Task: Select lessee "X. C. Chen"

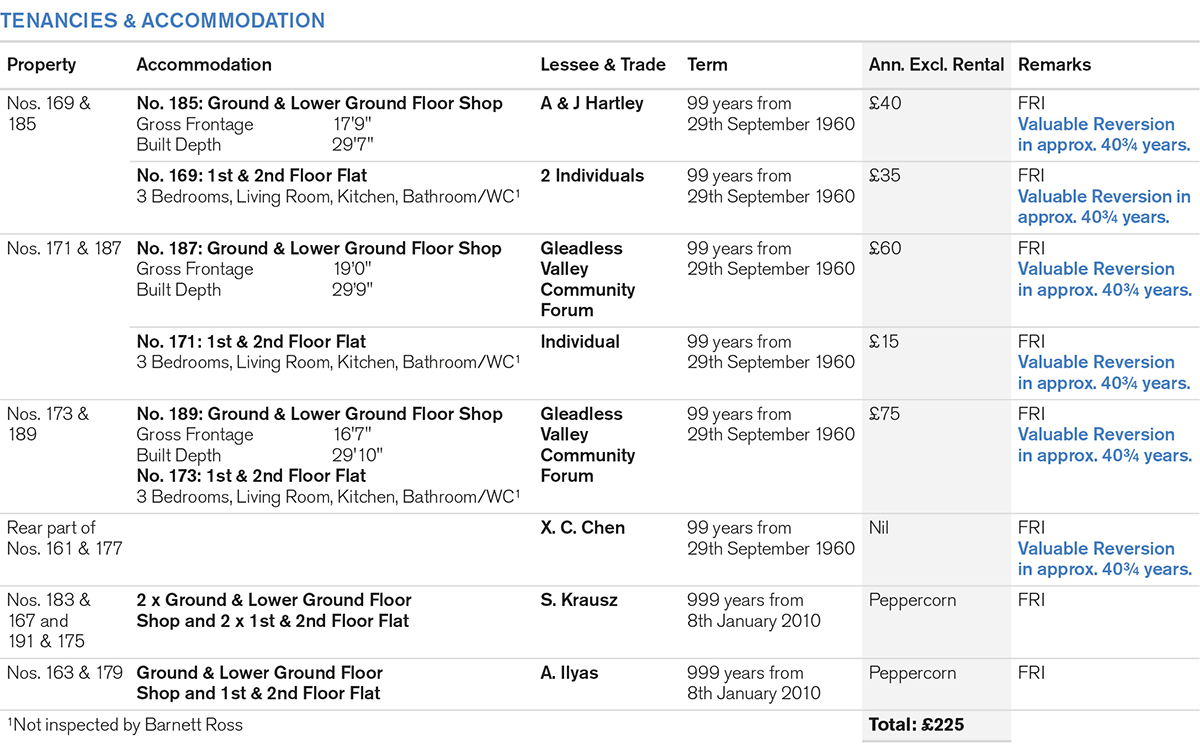Action: [583, 528]
